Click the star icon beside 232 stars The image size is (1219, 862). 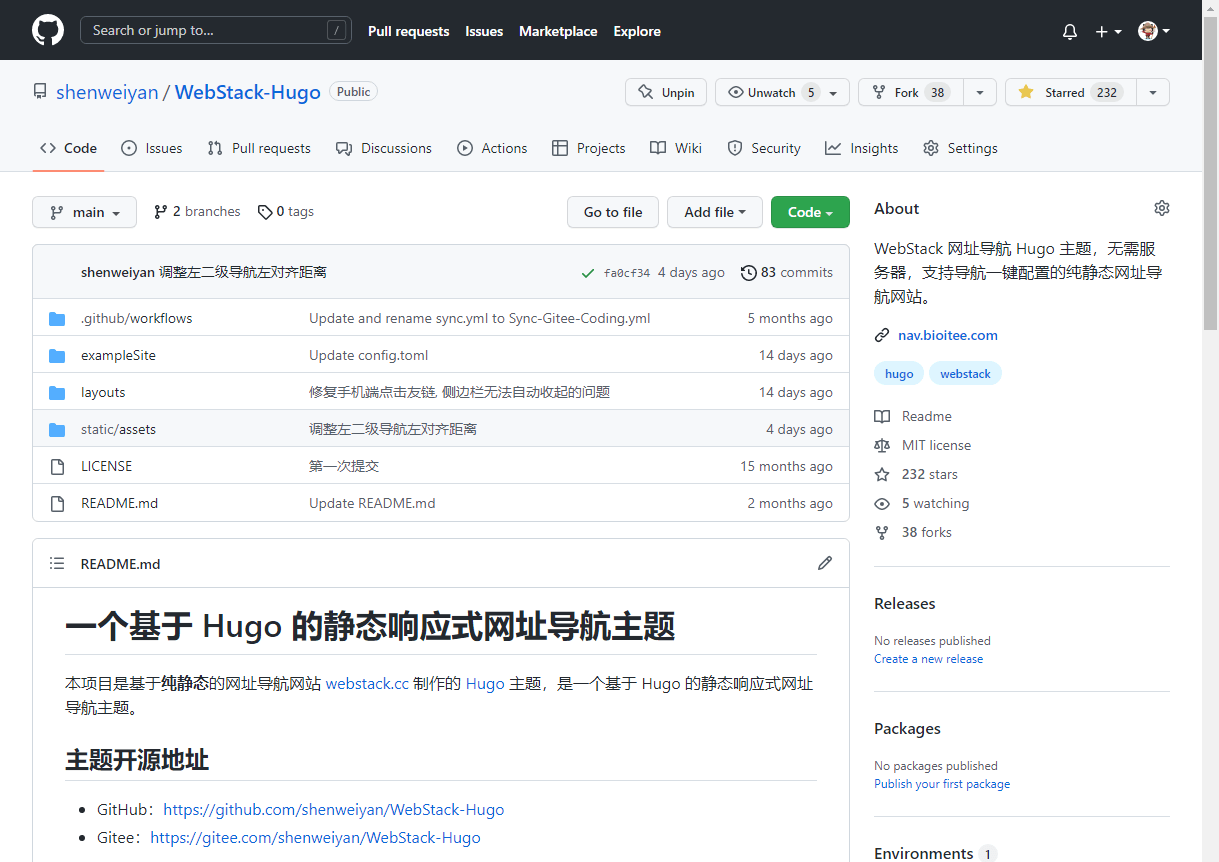pos(882,474)
